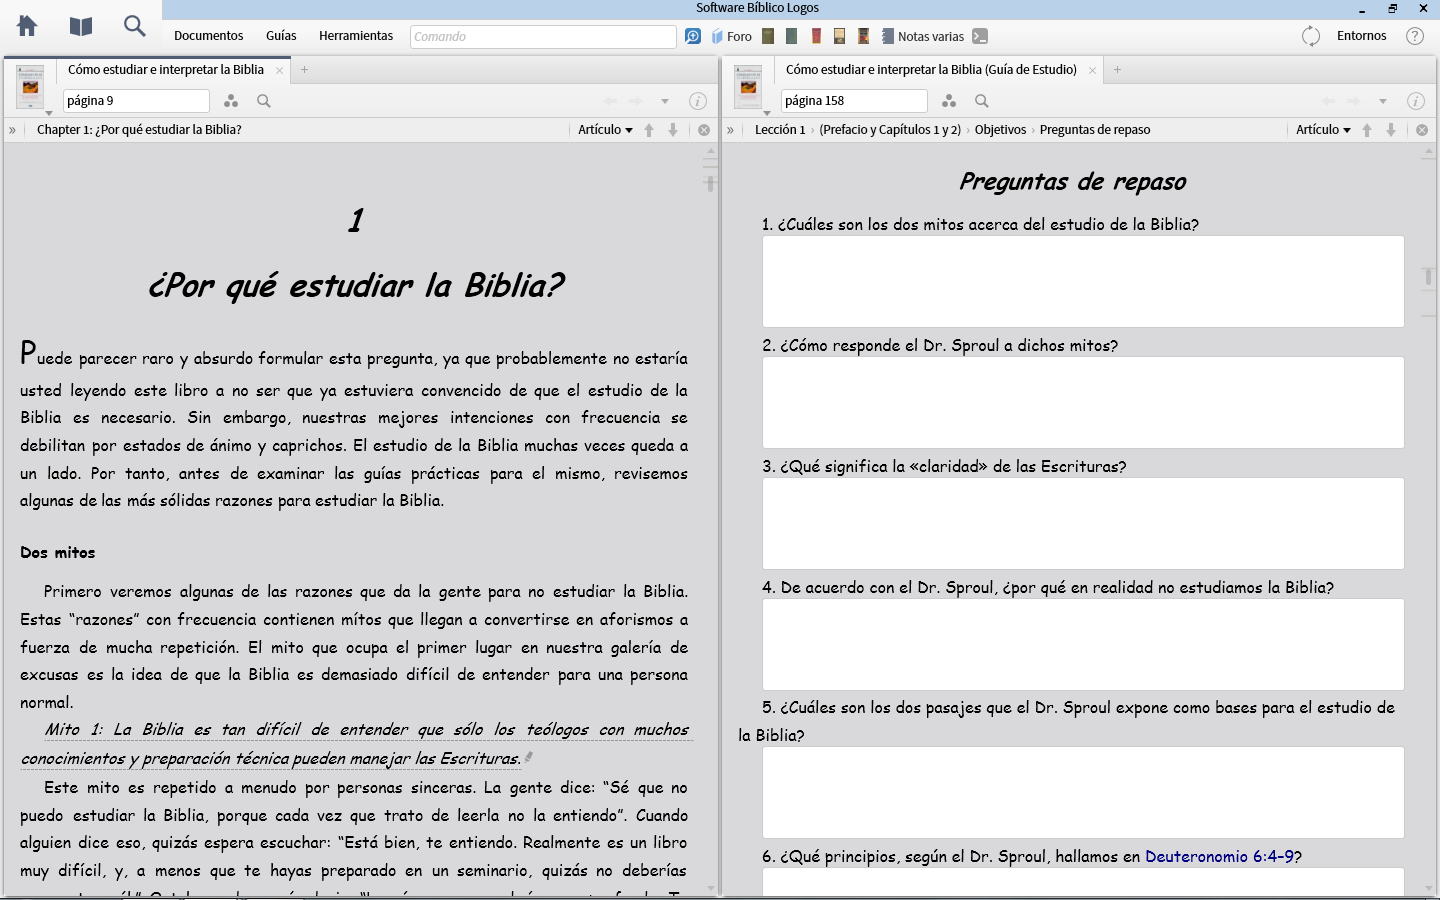
Task: Click the 'página 9' reference box
Action: [136, 101]
